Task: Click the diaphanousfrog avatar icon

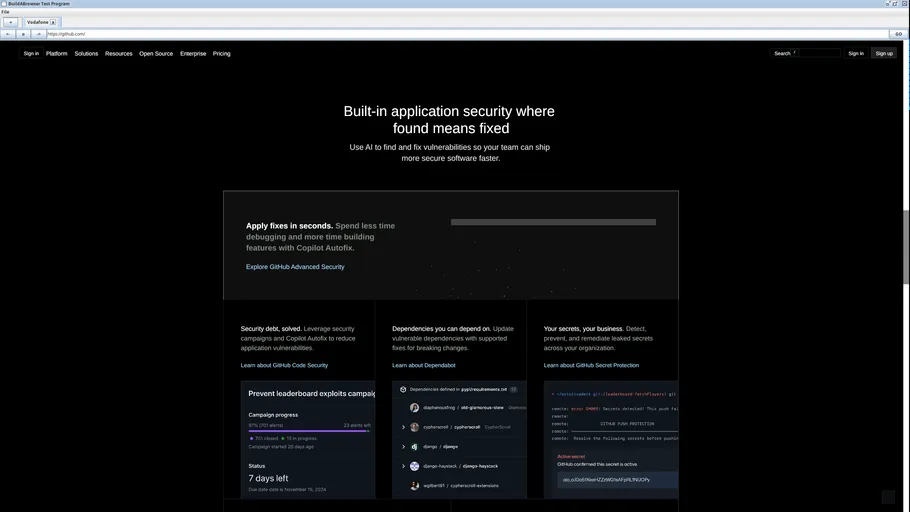Action: coord(414,408)
